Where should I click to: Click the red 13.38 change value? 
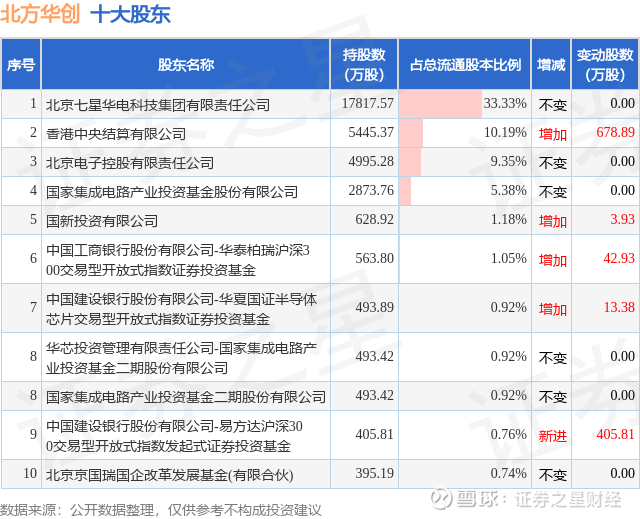tap(619, 307)
